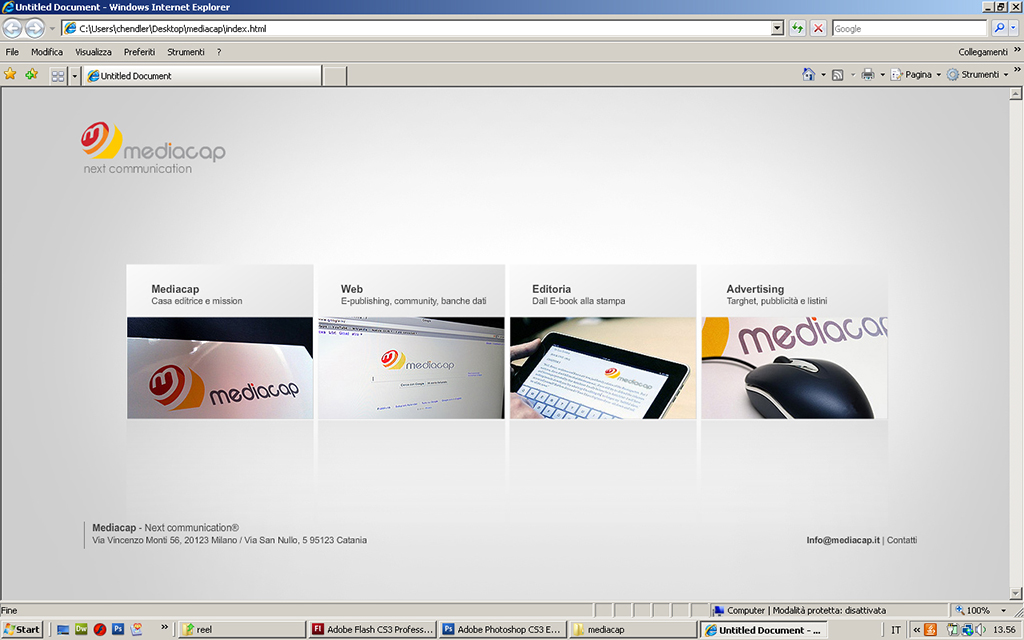Click the Contatti footer link

pyautogui.click(x=902, y=540)
